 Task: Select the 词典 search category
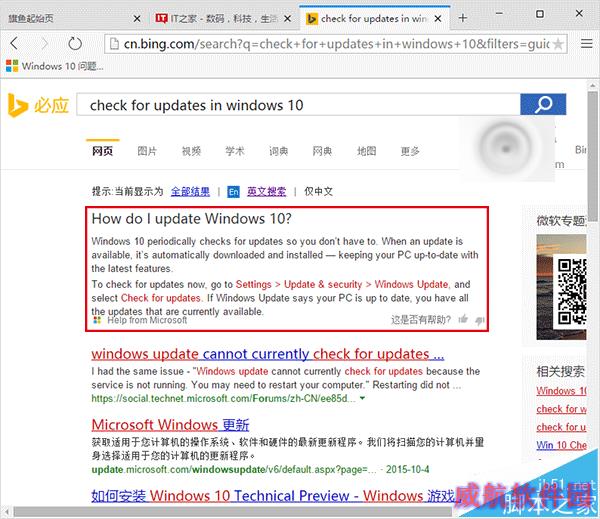[278, 151]
